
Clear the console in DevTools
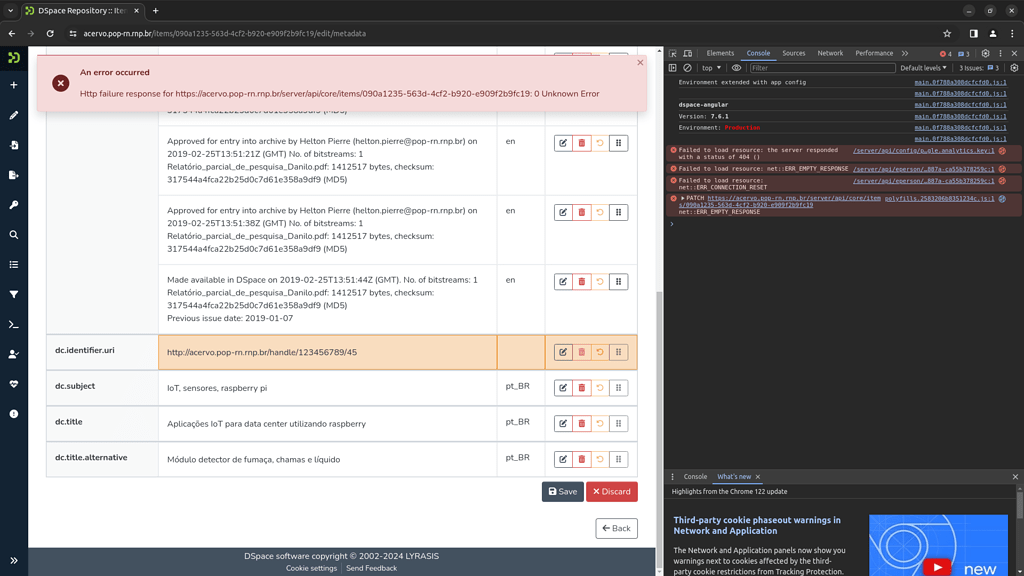click(x=686, y=68)
